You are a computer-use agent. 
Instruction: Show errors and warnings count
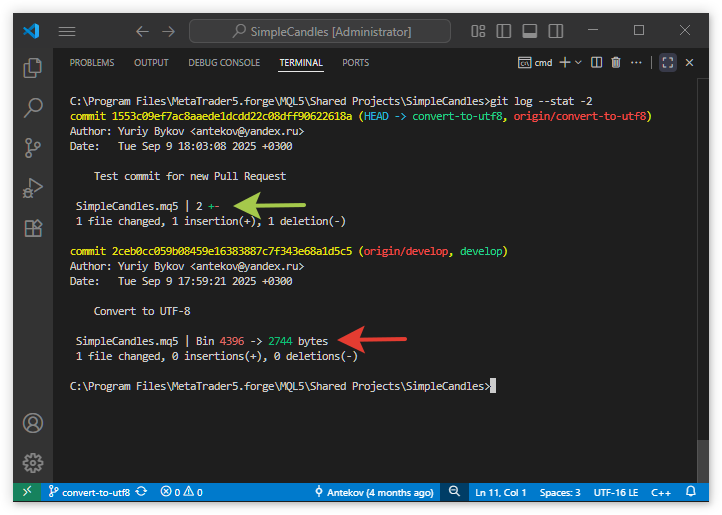(181, 492)
